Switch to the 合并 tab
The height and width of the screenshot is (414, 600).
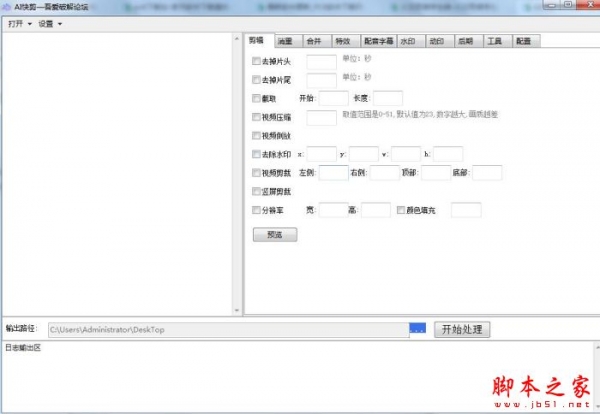point(317,41)
